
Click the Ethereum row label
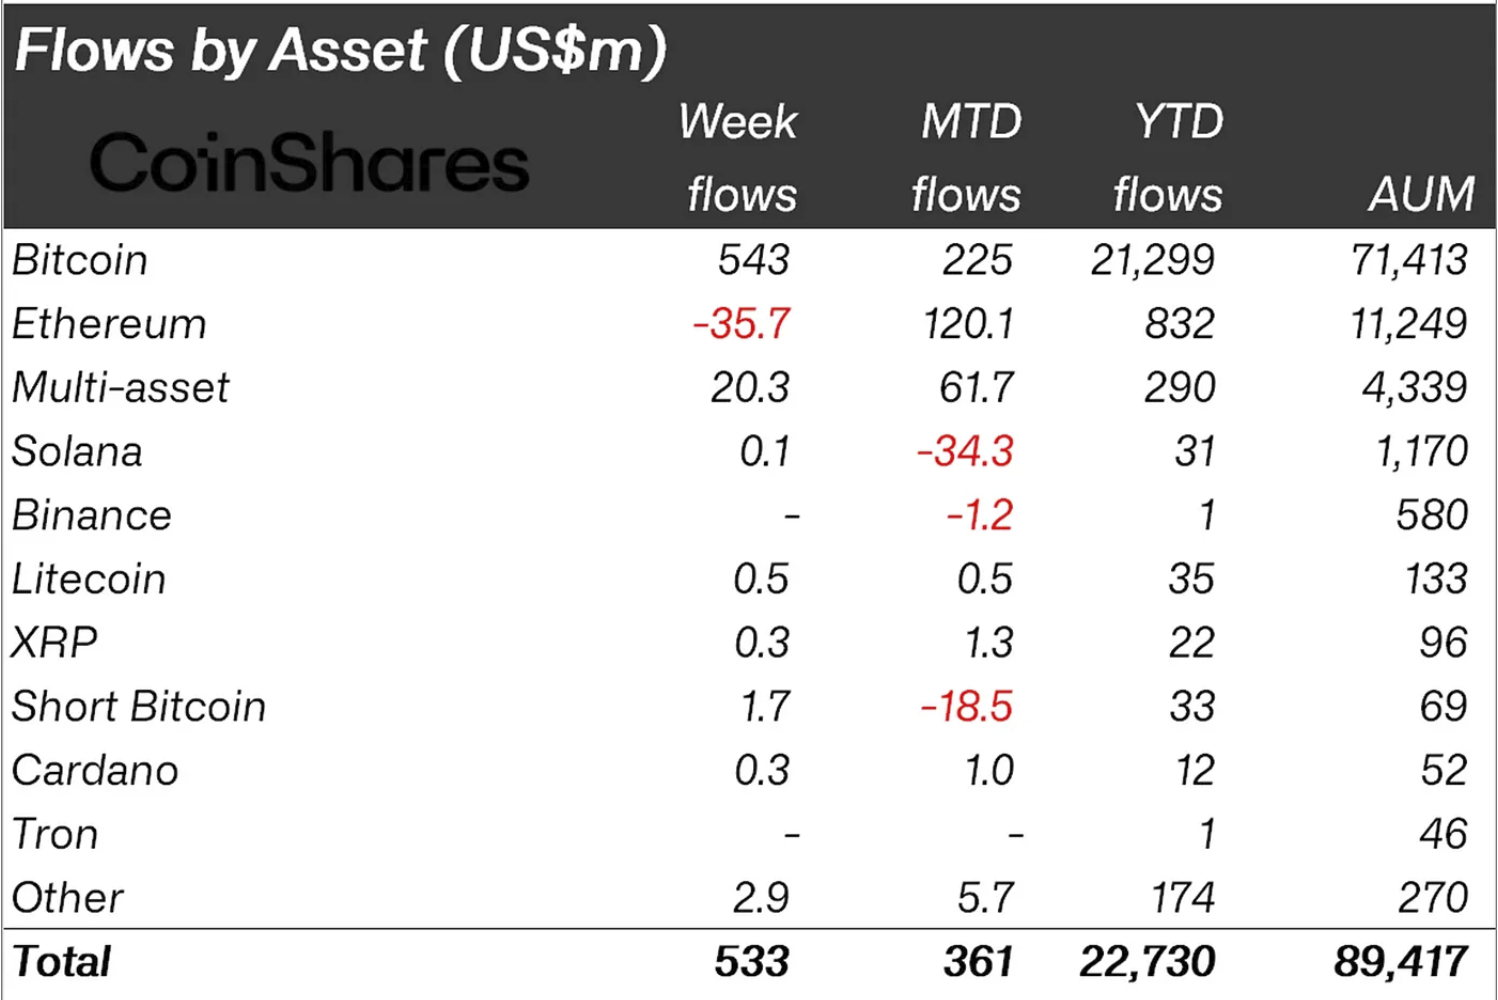tap(109, 325)
